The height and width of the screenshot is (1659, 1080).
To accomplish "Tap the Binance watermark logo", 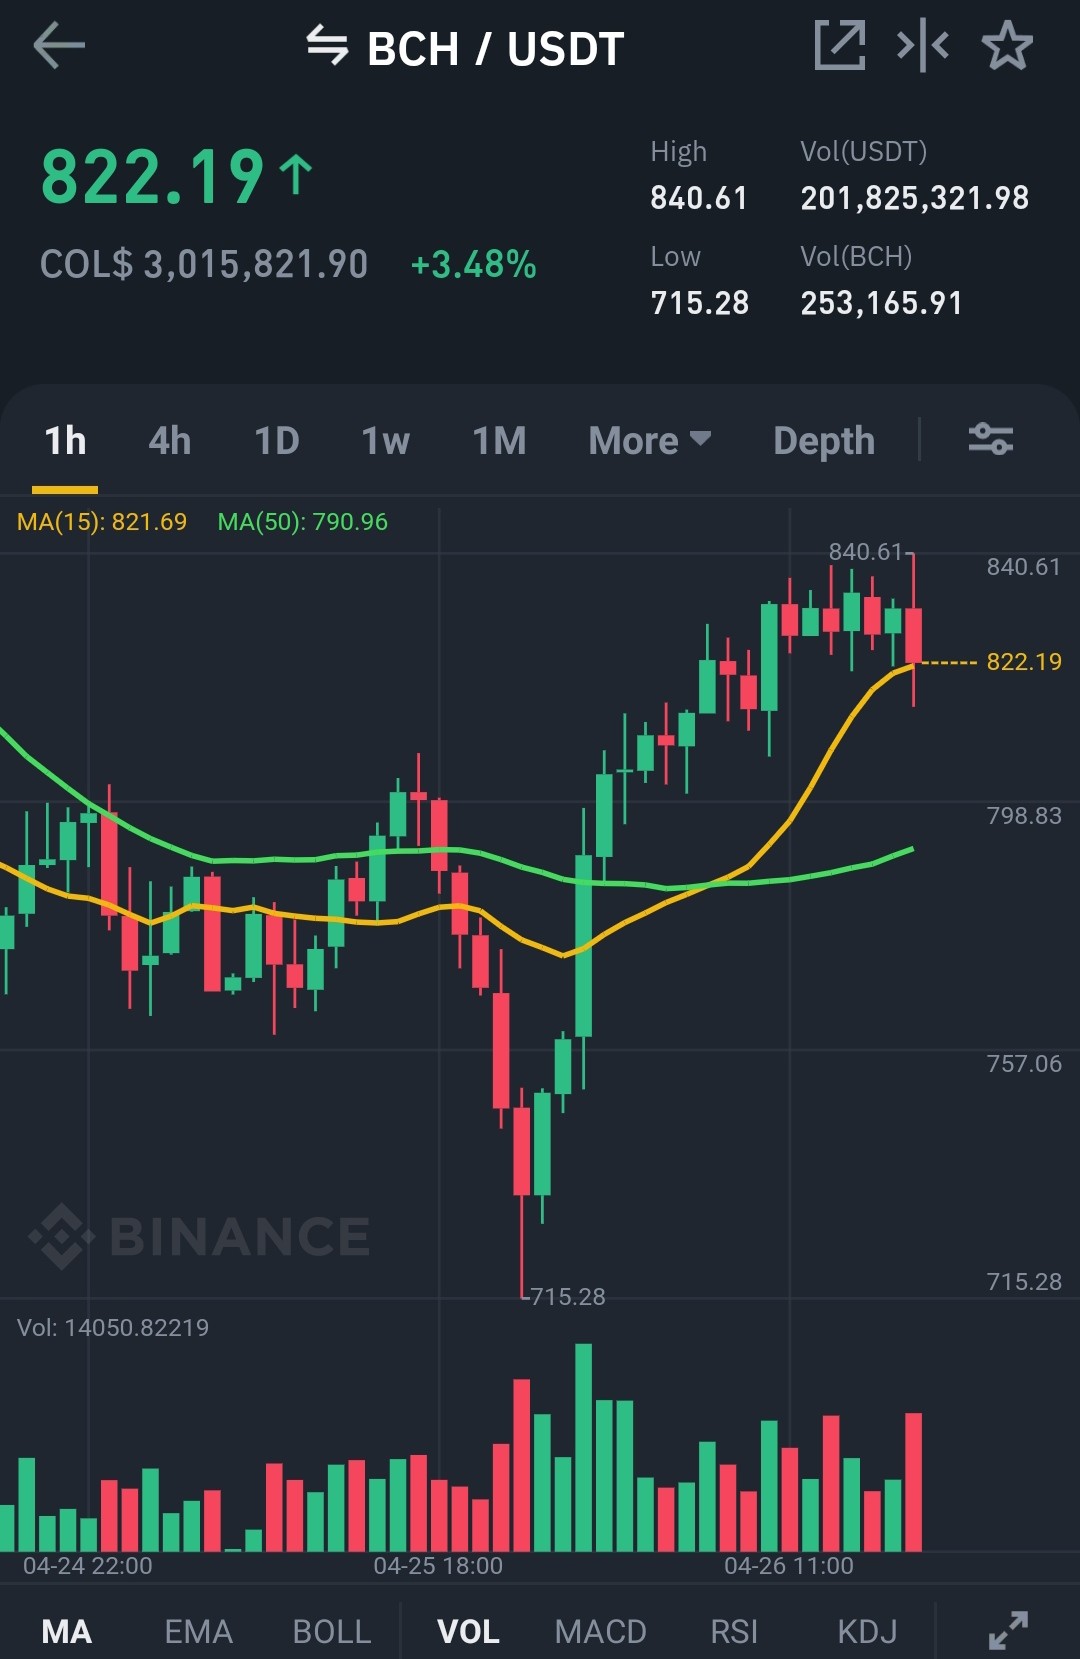I will point(199,1236).
